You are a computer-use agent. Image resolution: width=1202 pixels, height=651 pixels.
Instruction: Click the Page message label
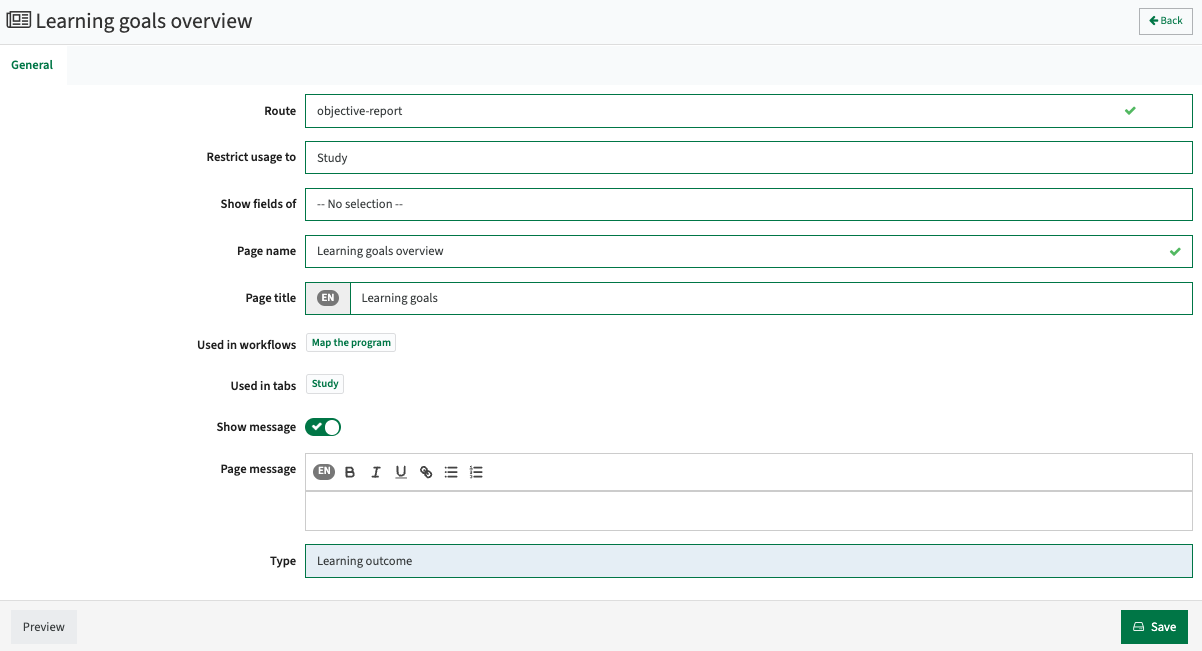tap(258, 469)
